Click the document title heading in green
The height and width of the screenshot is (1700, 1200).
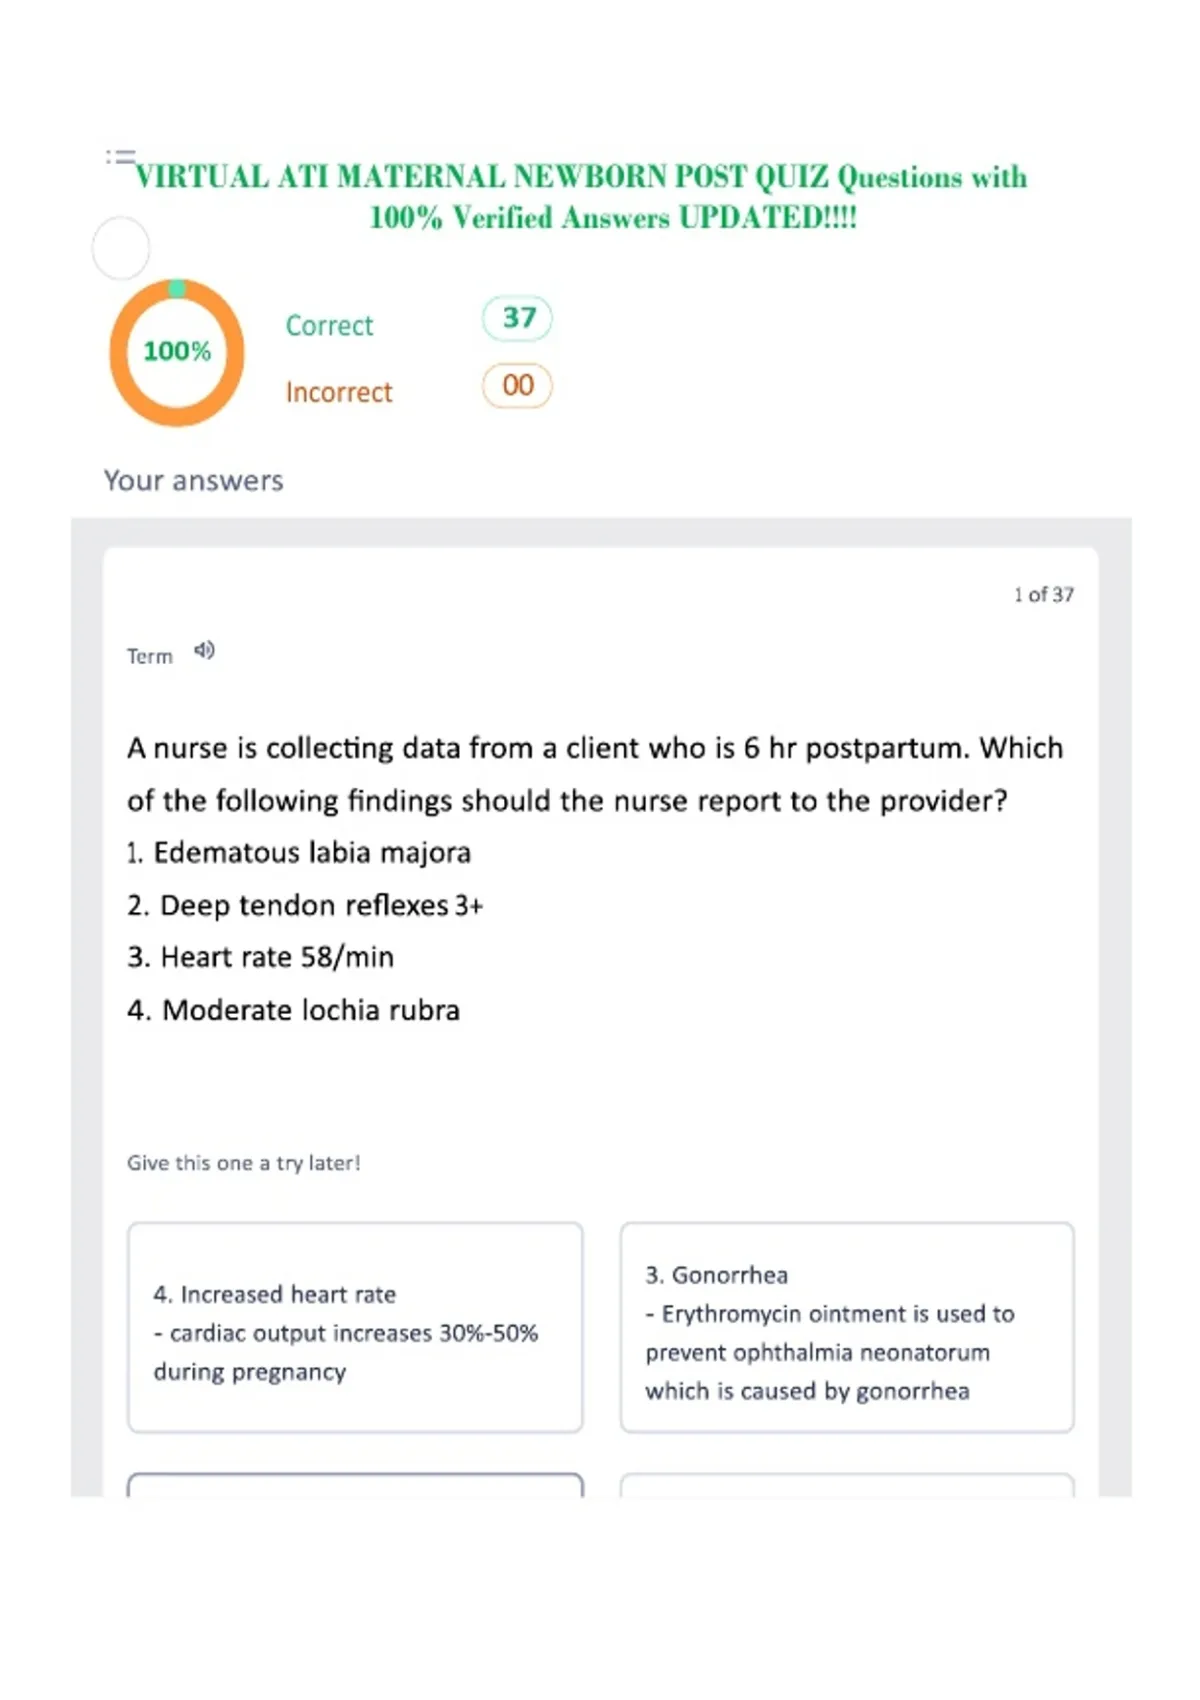581,197
